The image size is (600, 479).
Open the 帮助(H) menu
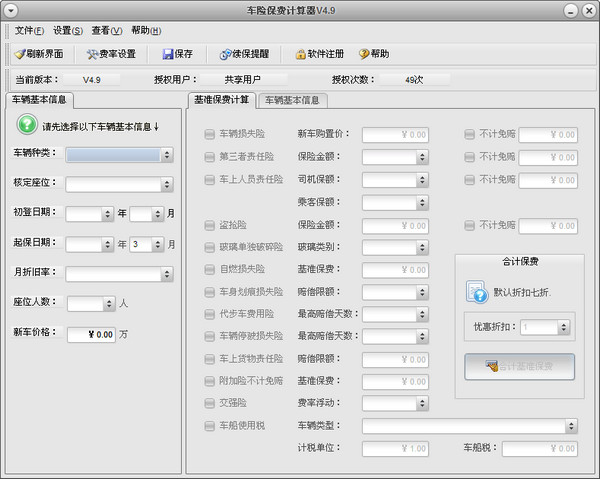tap(146, 30)
